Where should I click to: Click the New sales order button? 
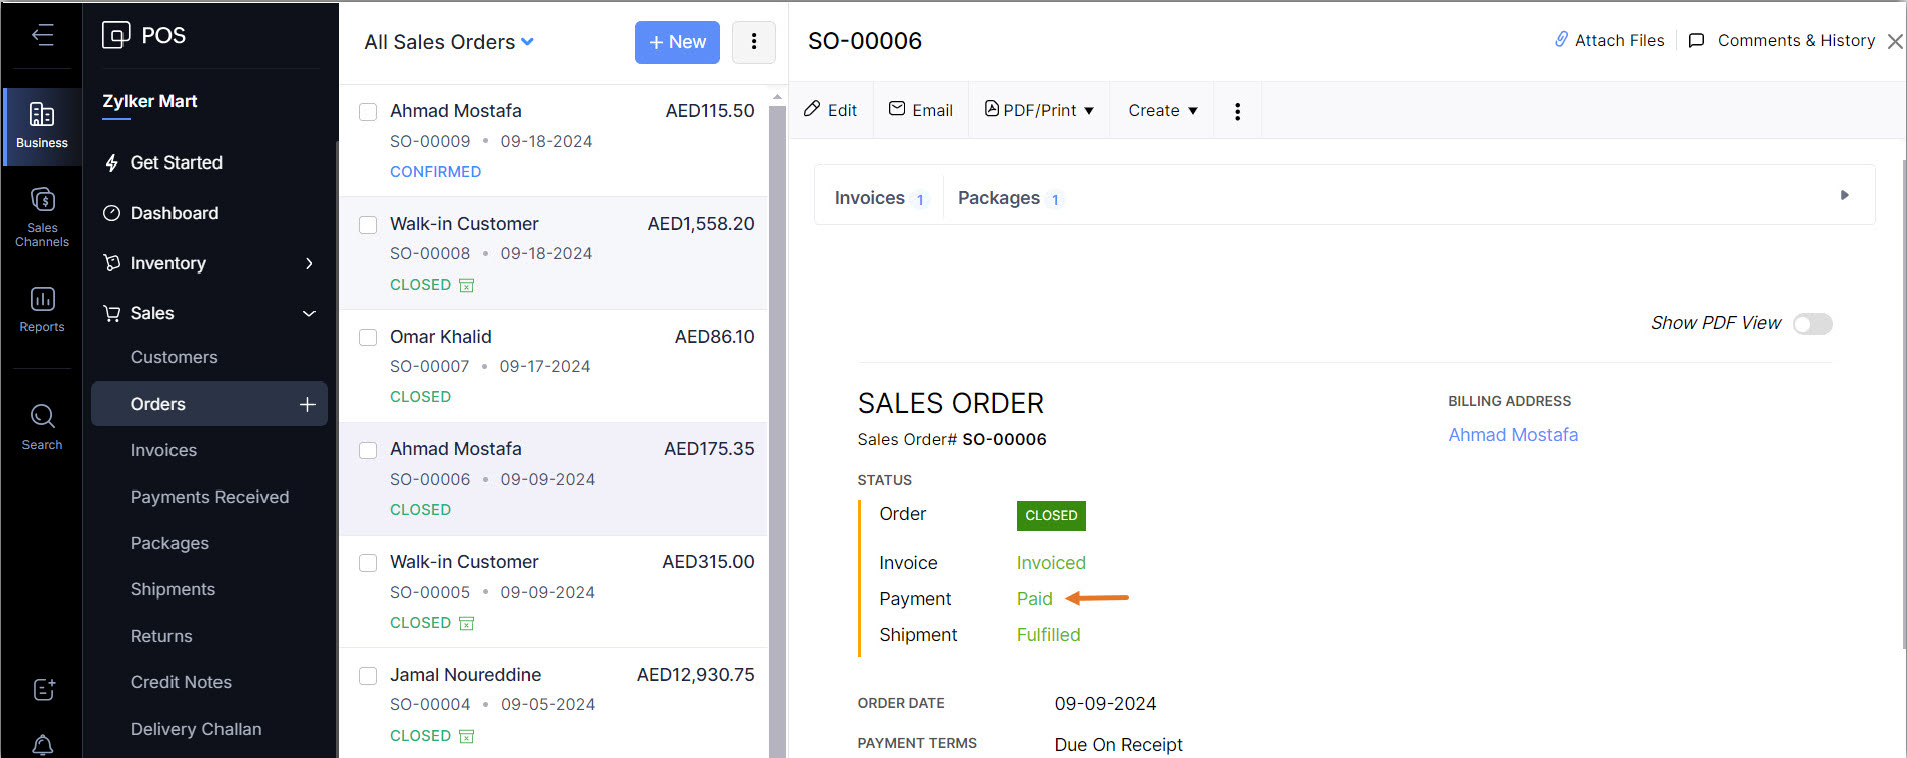(677, 42)
